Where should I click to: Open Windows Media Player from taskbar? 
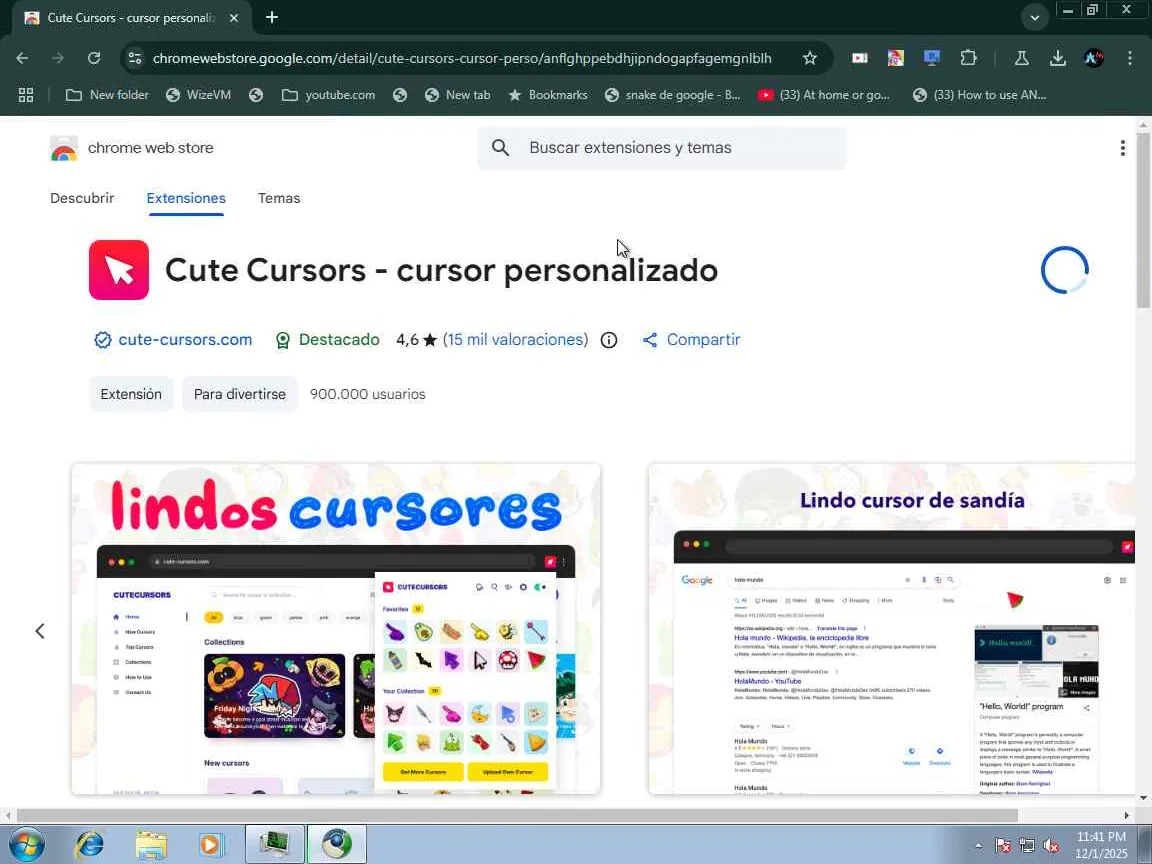[211, 844]
